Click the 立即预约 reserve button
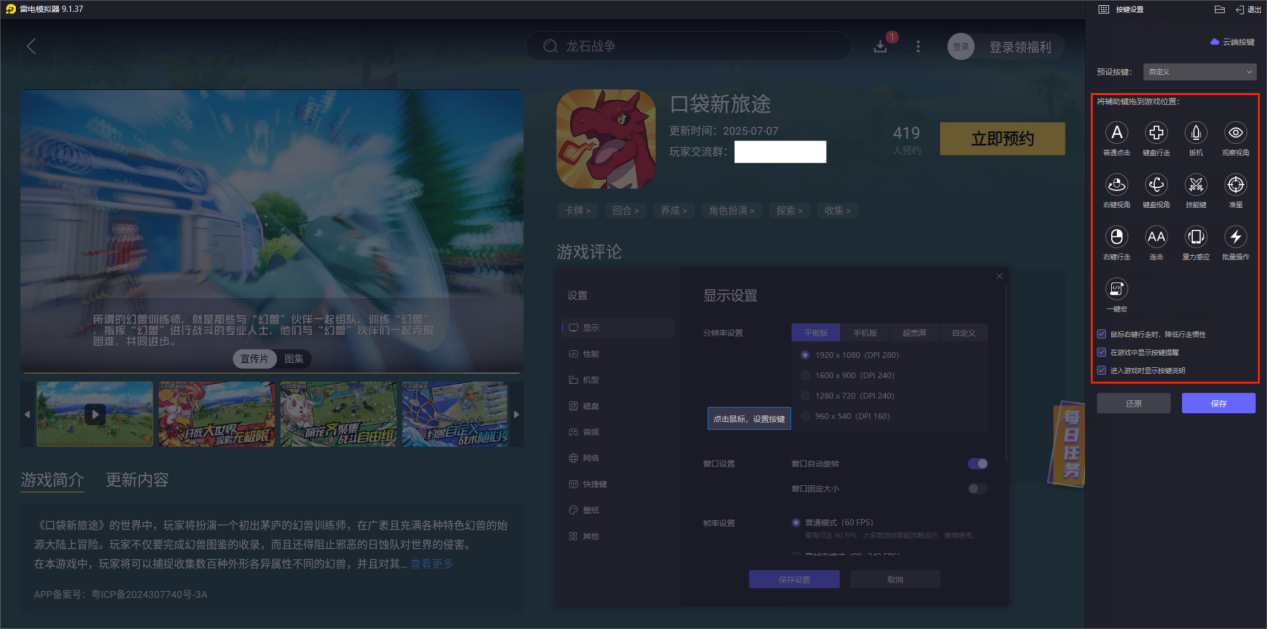 1002,139
